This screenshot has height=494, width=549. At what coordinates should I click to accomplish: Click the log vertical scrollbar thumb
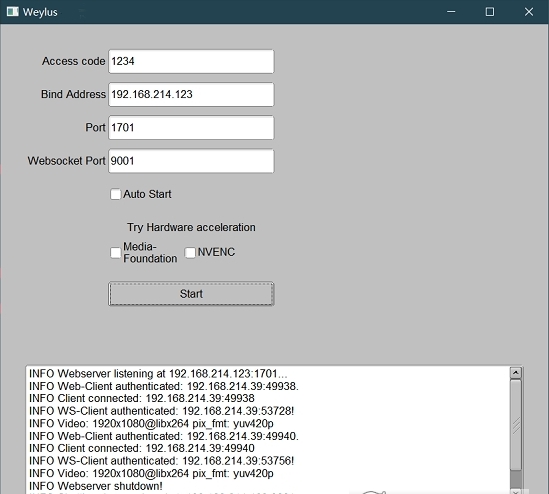click(x=515, y=425)
